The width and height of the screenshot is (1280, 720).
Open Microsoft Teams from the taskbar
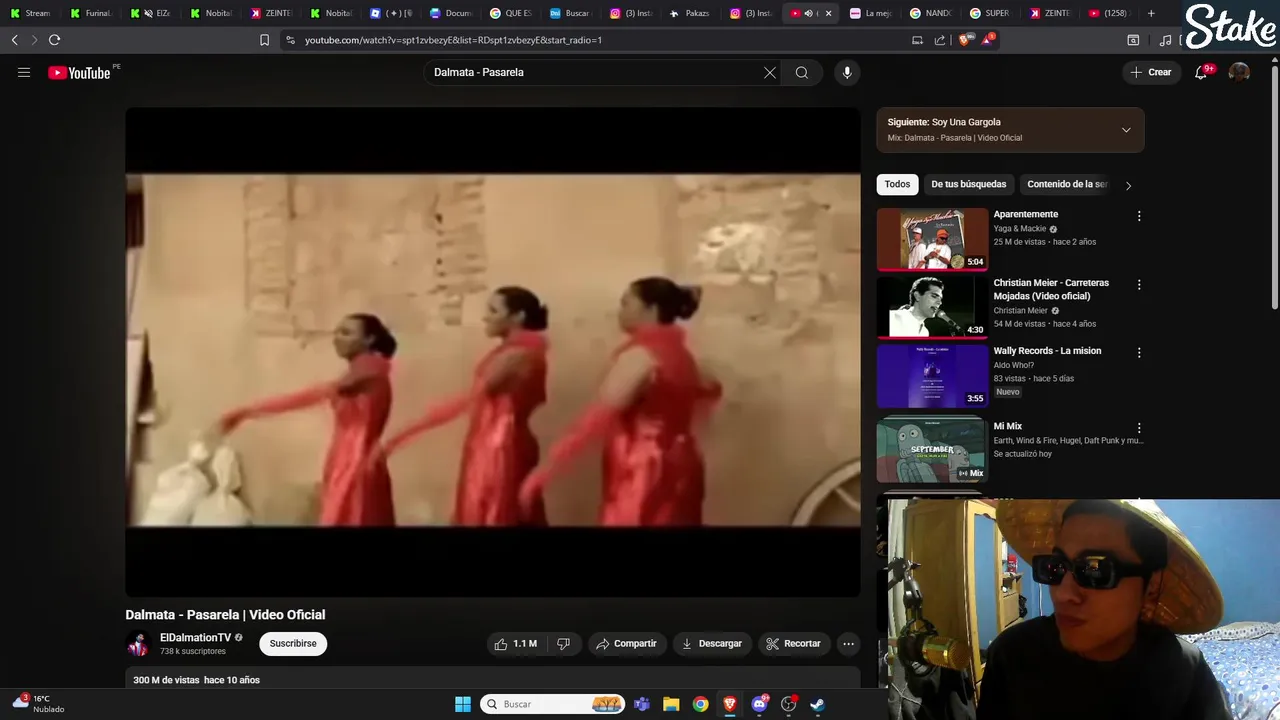[642, 704]
